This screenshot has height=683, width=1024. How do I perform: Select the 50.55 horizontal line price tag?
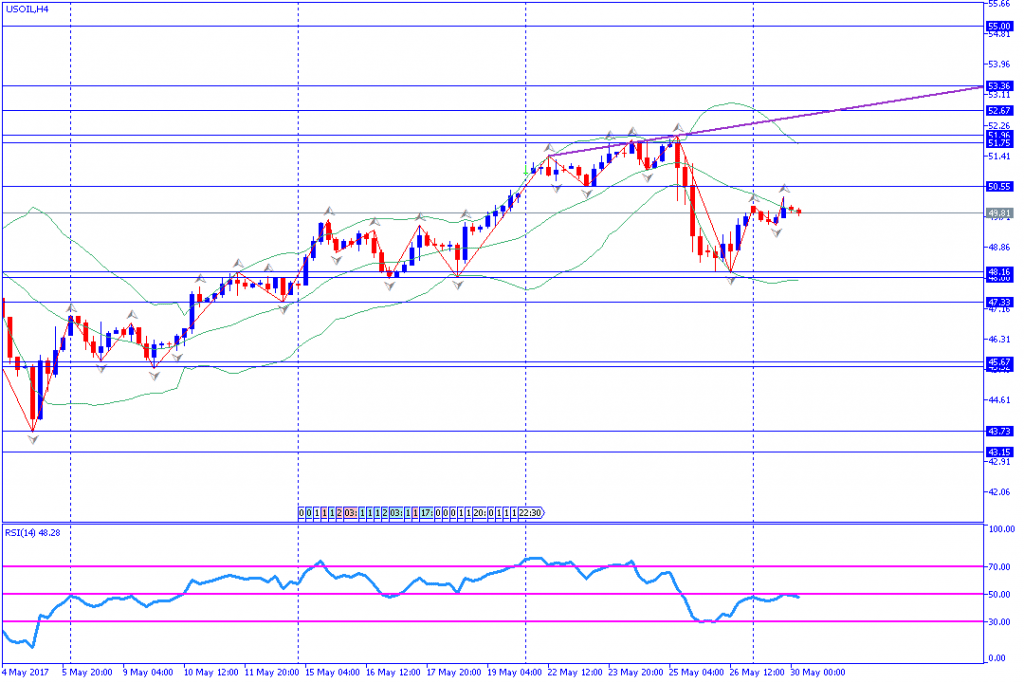click(999, 186)
